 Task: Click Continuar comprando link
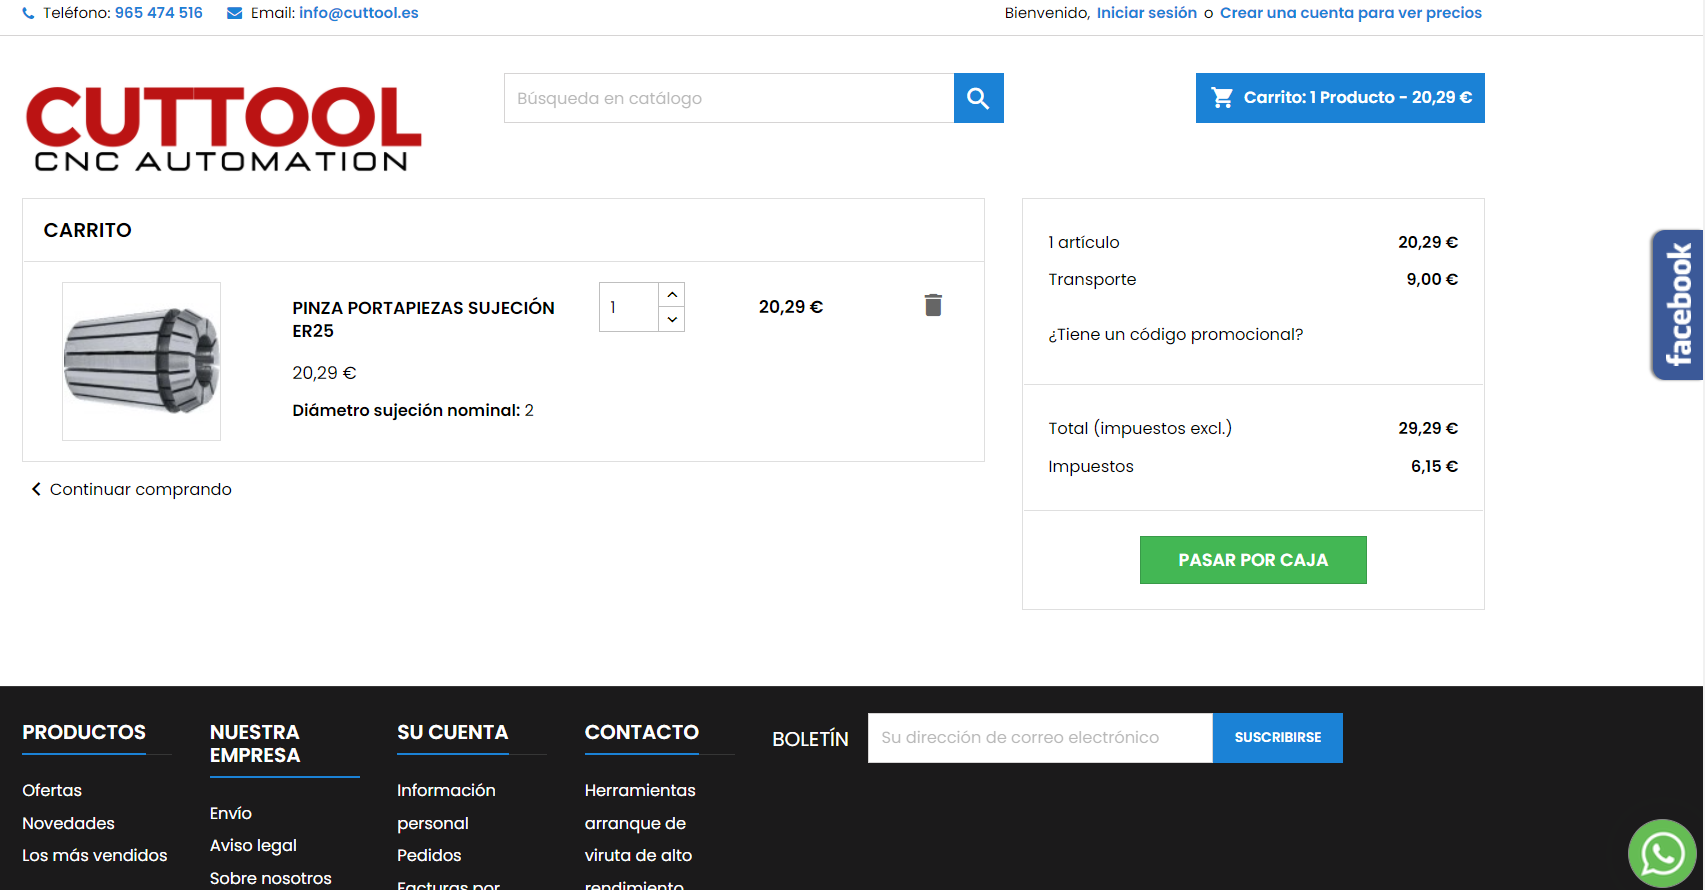(132, 489)
